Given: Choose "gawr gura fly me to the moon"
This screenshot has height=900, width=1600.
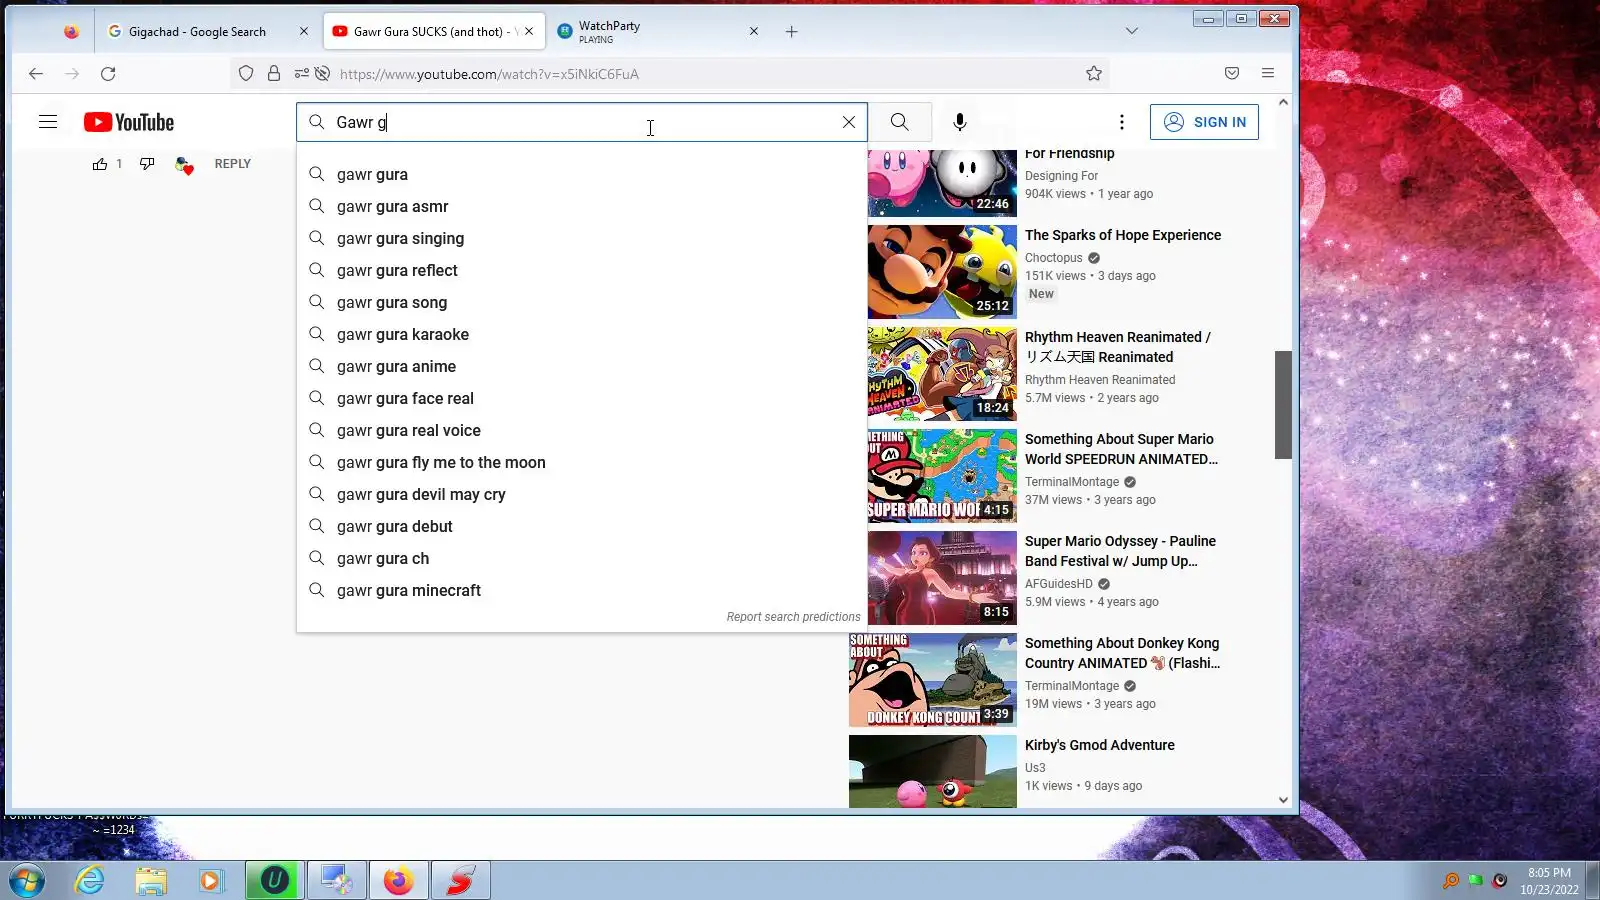Looking at the screenshot, I should point(582,462).
